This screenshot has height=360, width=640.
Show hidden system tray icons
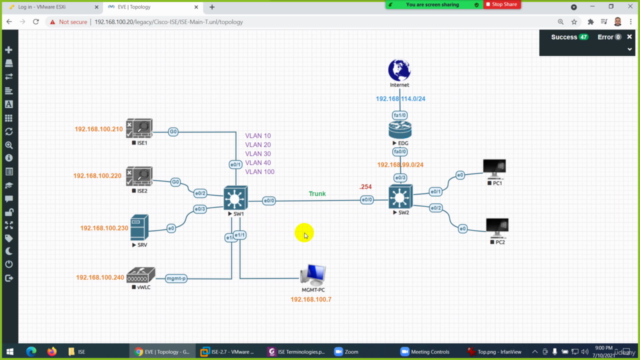click(x=535, y=351)
